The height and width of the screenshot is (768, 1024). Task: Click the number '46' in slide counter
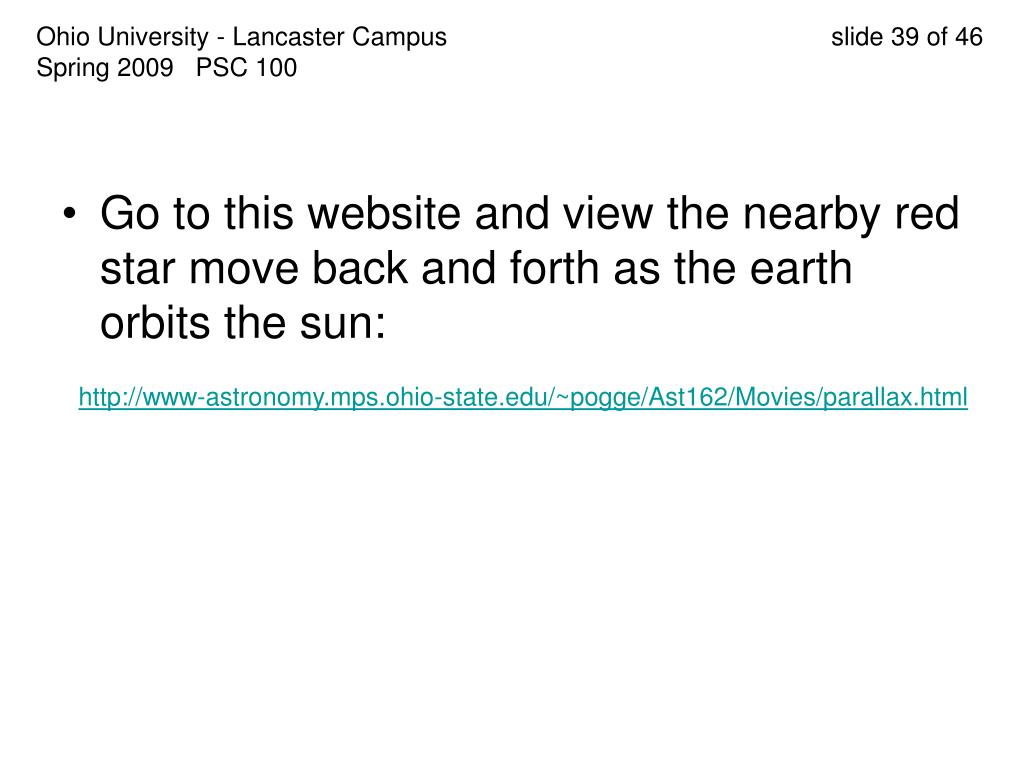[x=968, y=37]
